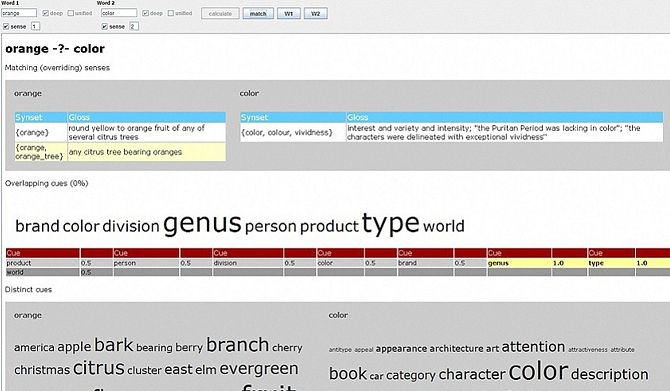Click 'division' in the overlapping cues cloud
The width and height of the screenshot is (670, 391).
click(131, 226)
